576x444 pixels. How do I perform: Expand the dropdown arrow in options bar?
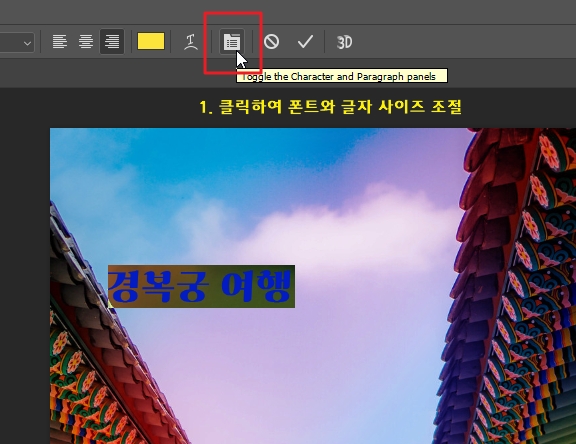pos(27,43)
